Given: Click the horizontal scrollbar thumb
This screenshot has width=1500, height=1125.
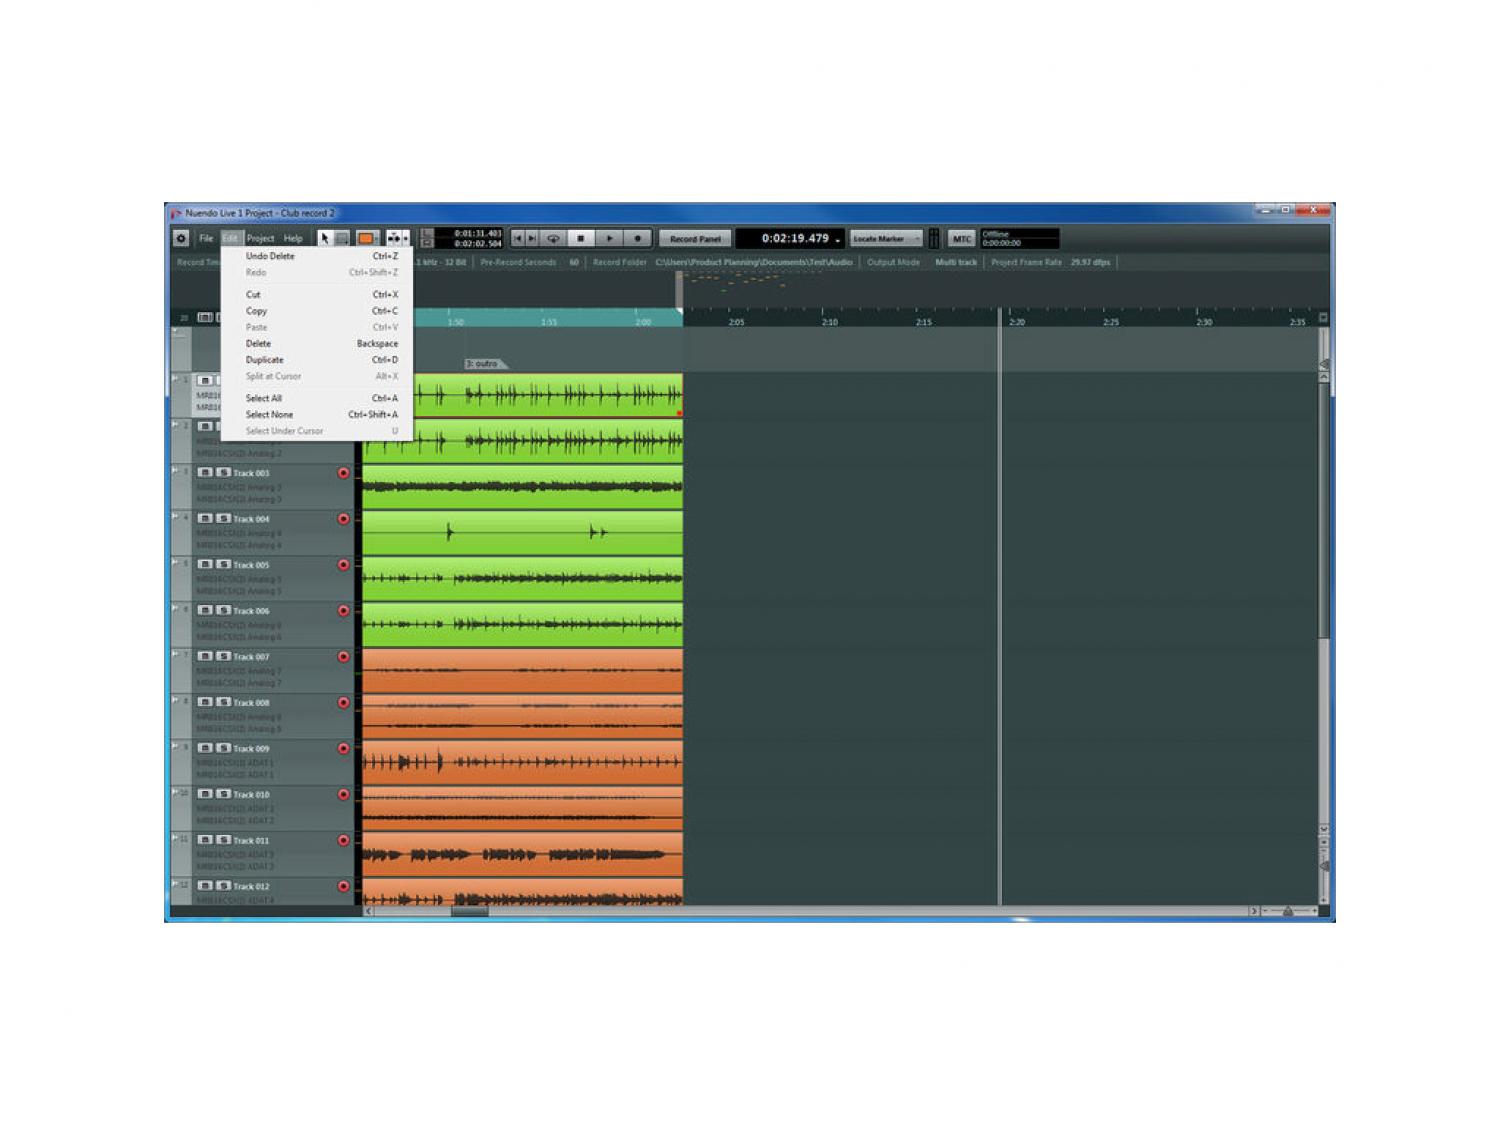Looking at the screenshot, I should point(469,911).
